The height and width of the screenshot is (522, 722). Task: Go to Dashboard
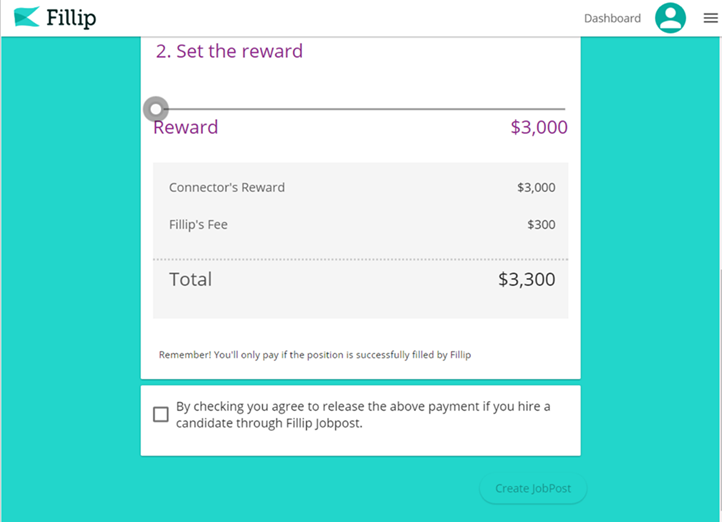(612, 18)
